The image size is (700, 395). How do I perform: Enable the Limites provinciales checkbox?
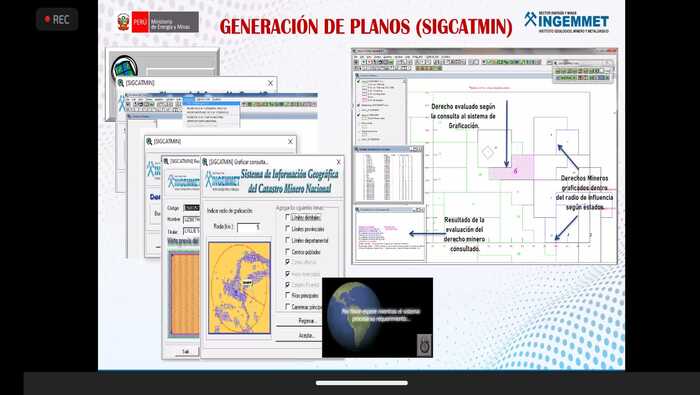coord(288,229)
